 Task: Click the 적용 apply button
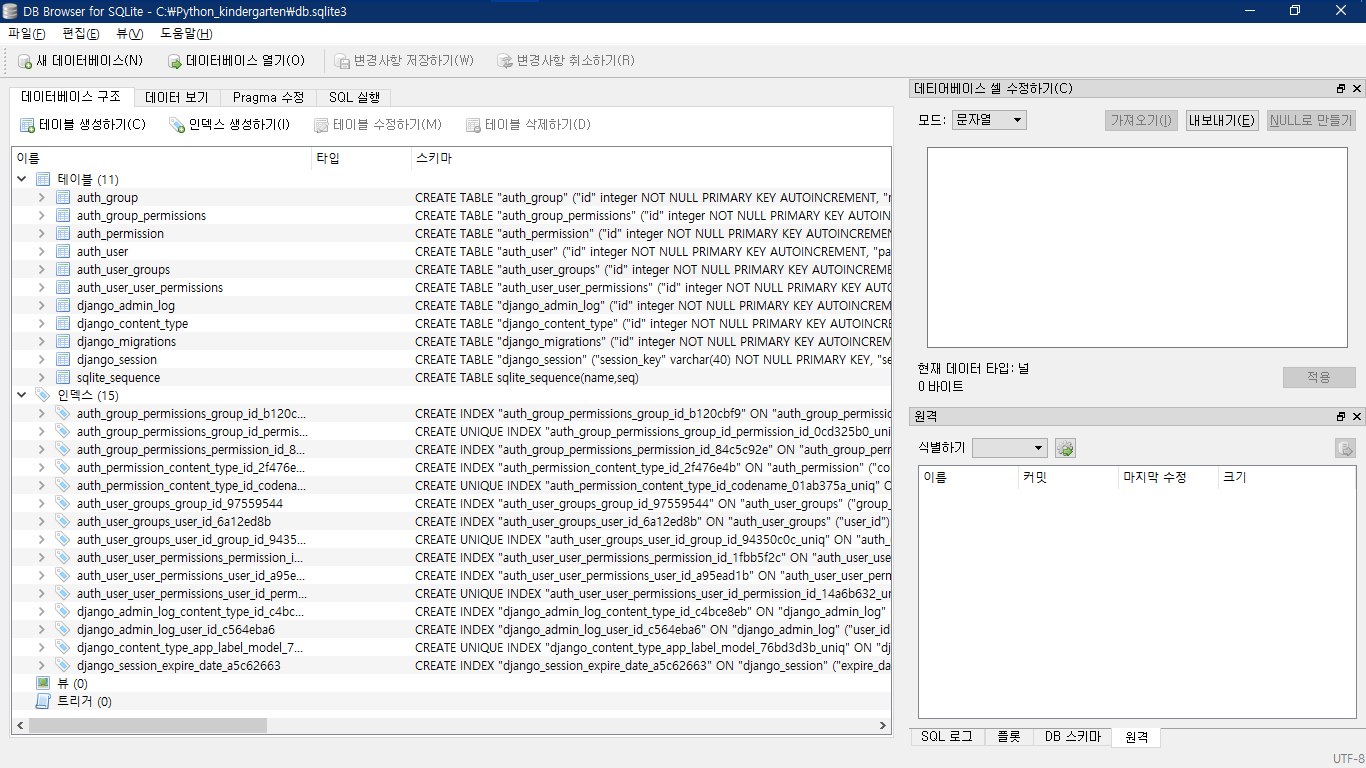click(x=1319, y=377)
